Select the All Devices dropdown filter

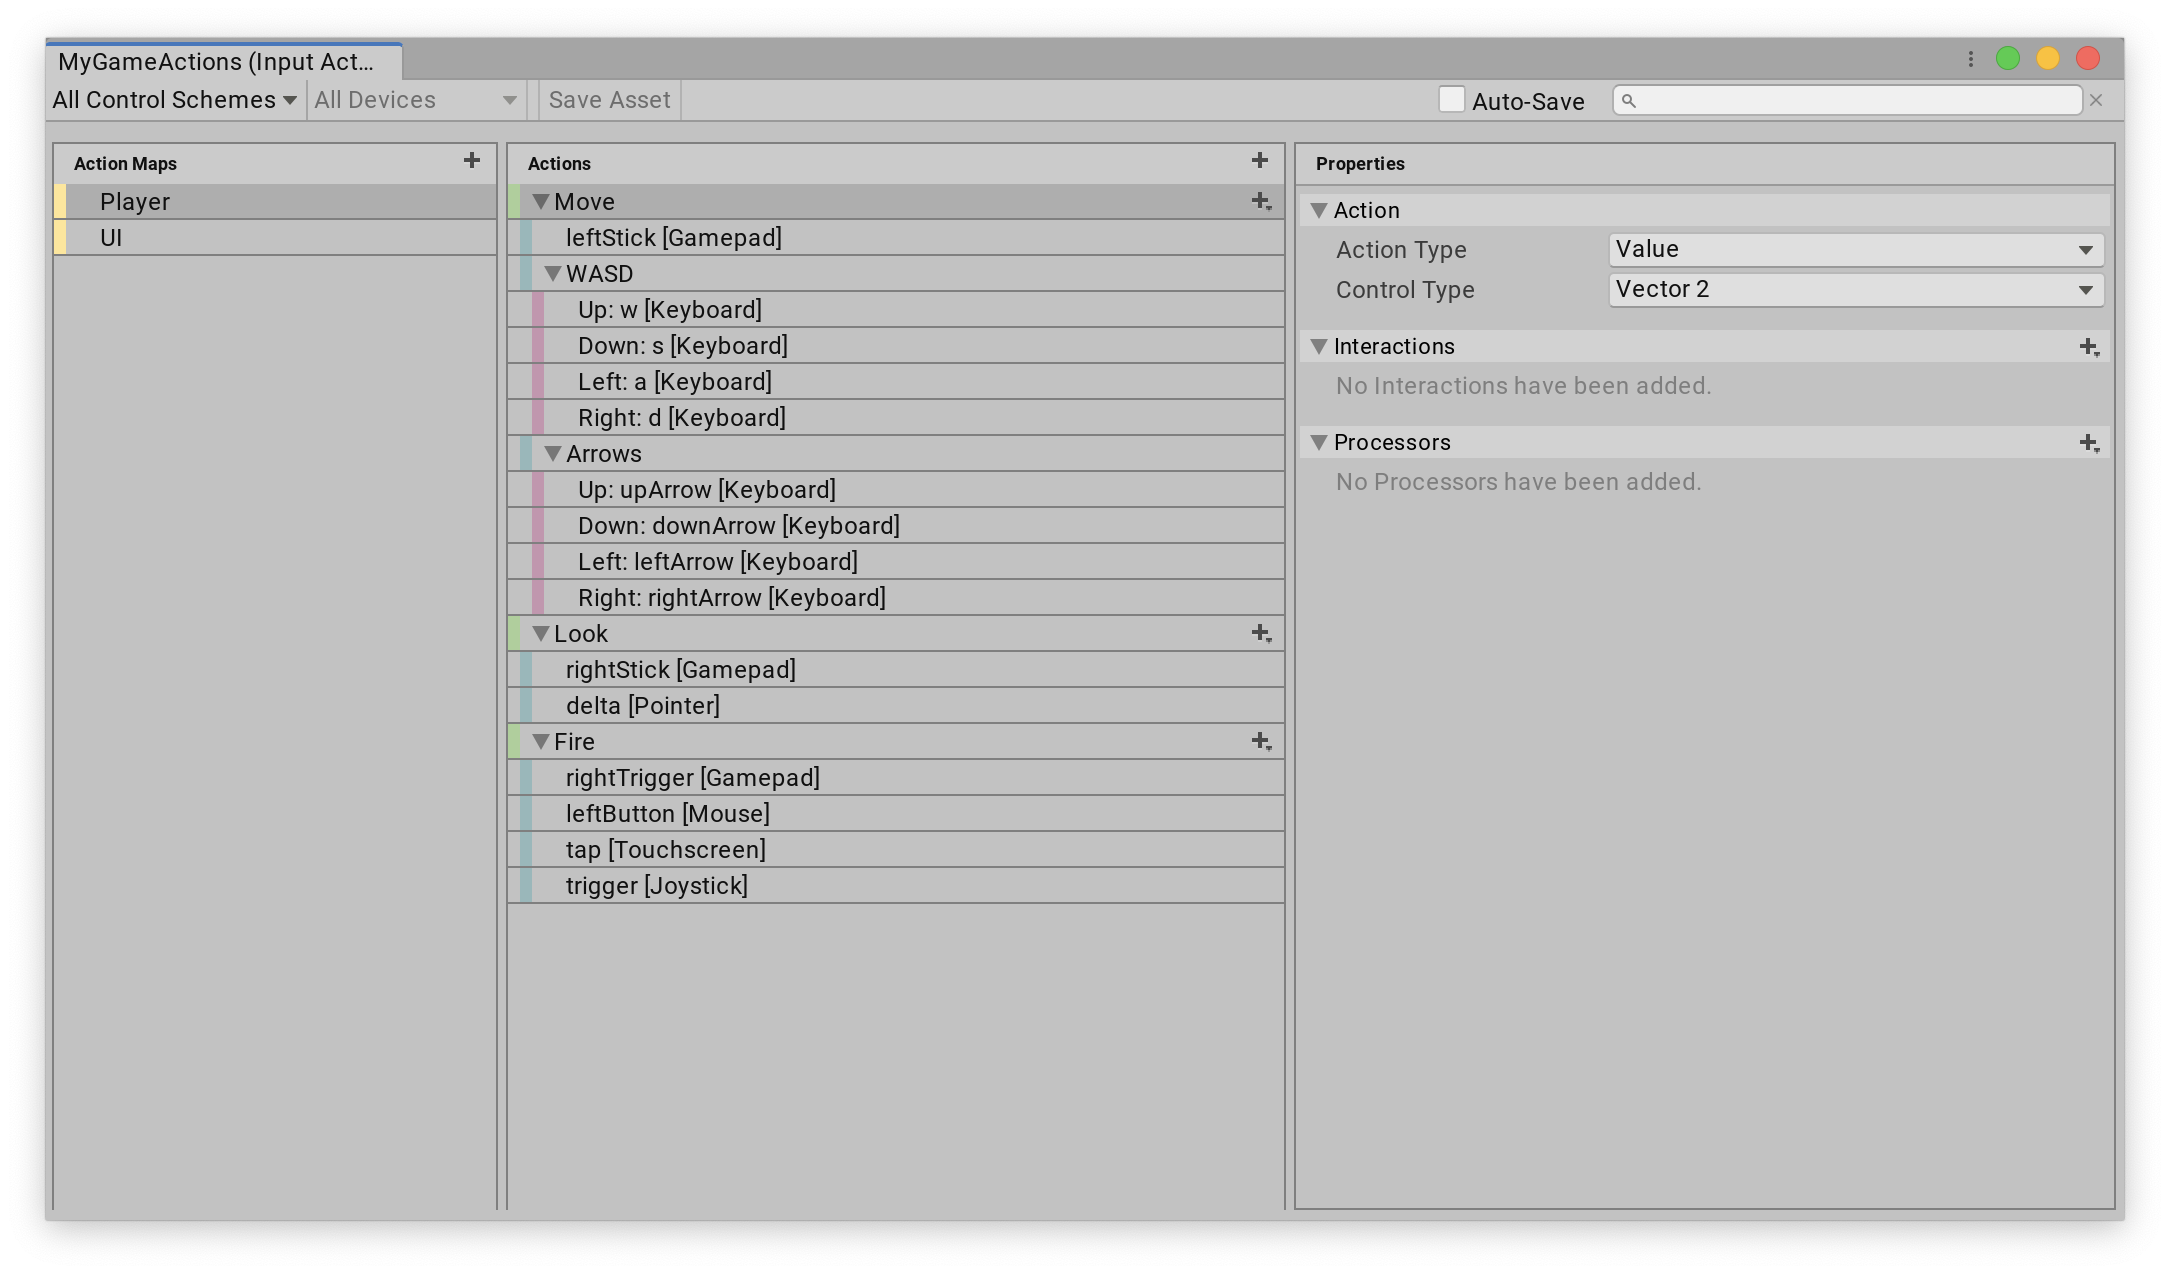click(x=417, y=100)
